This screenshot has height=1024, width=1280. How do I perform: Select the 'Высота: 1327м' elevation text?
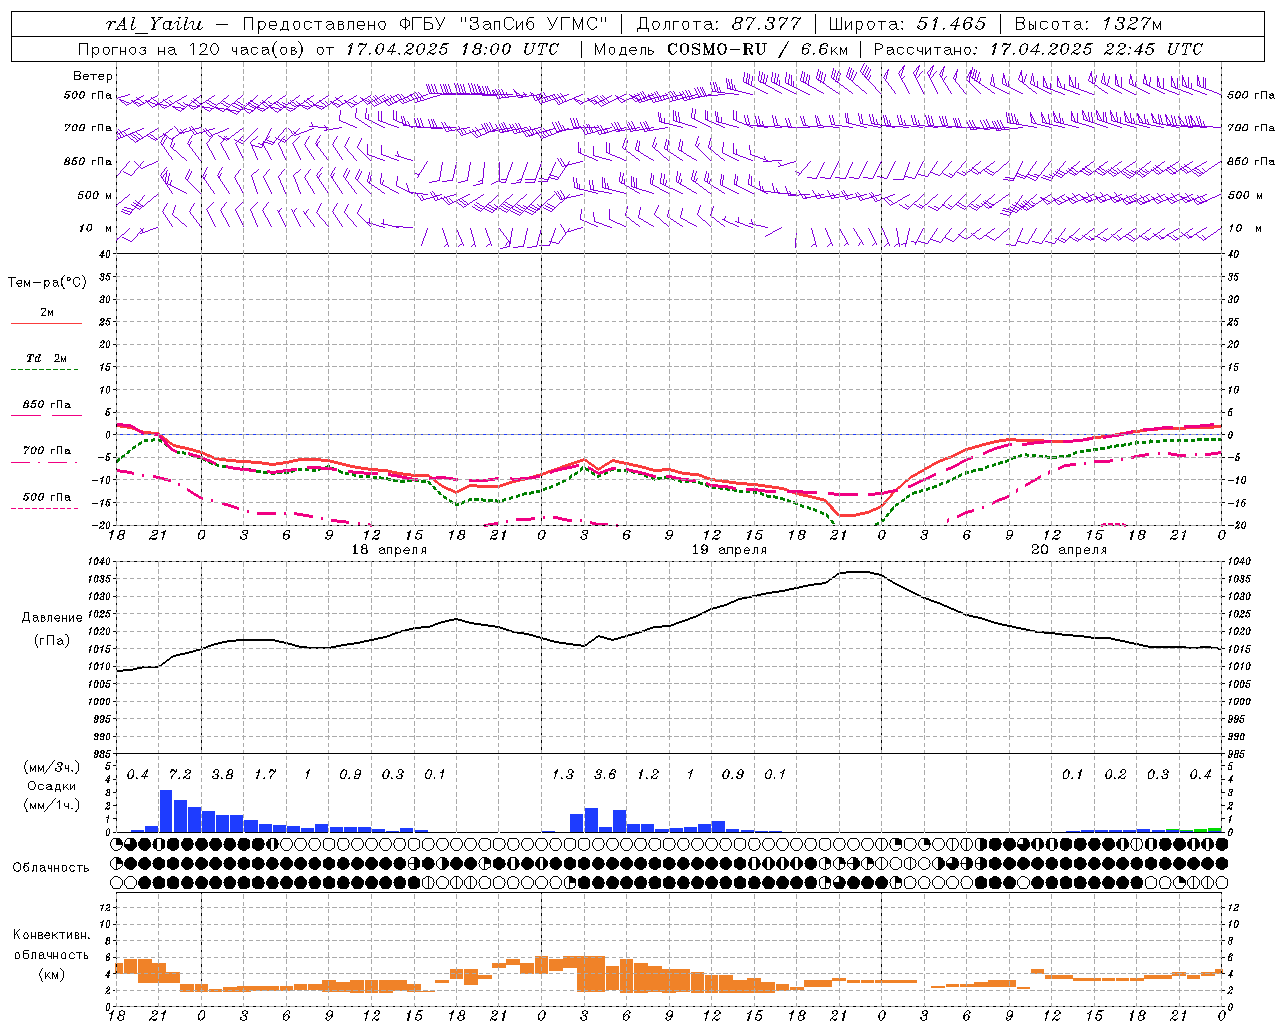(x=1088, y=24)
